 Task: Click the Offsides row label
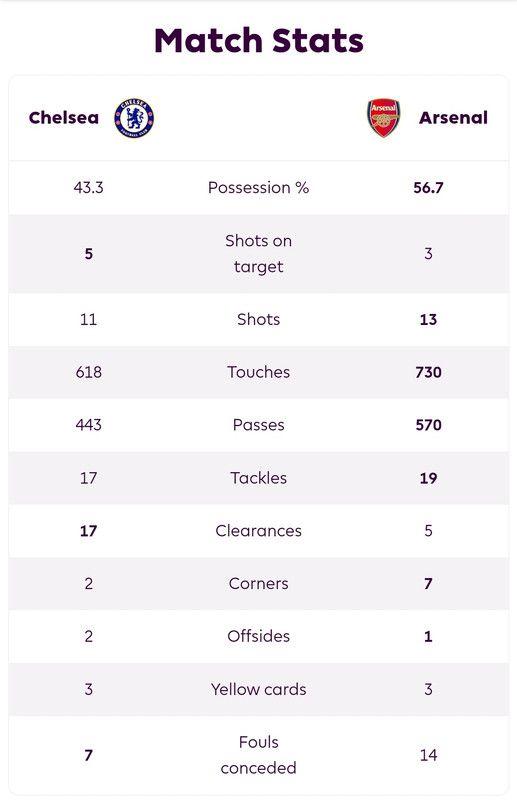tap(258, 636)
